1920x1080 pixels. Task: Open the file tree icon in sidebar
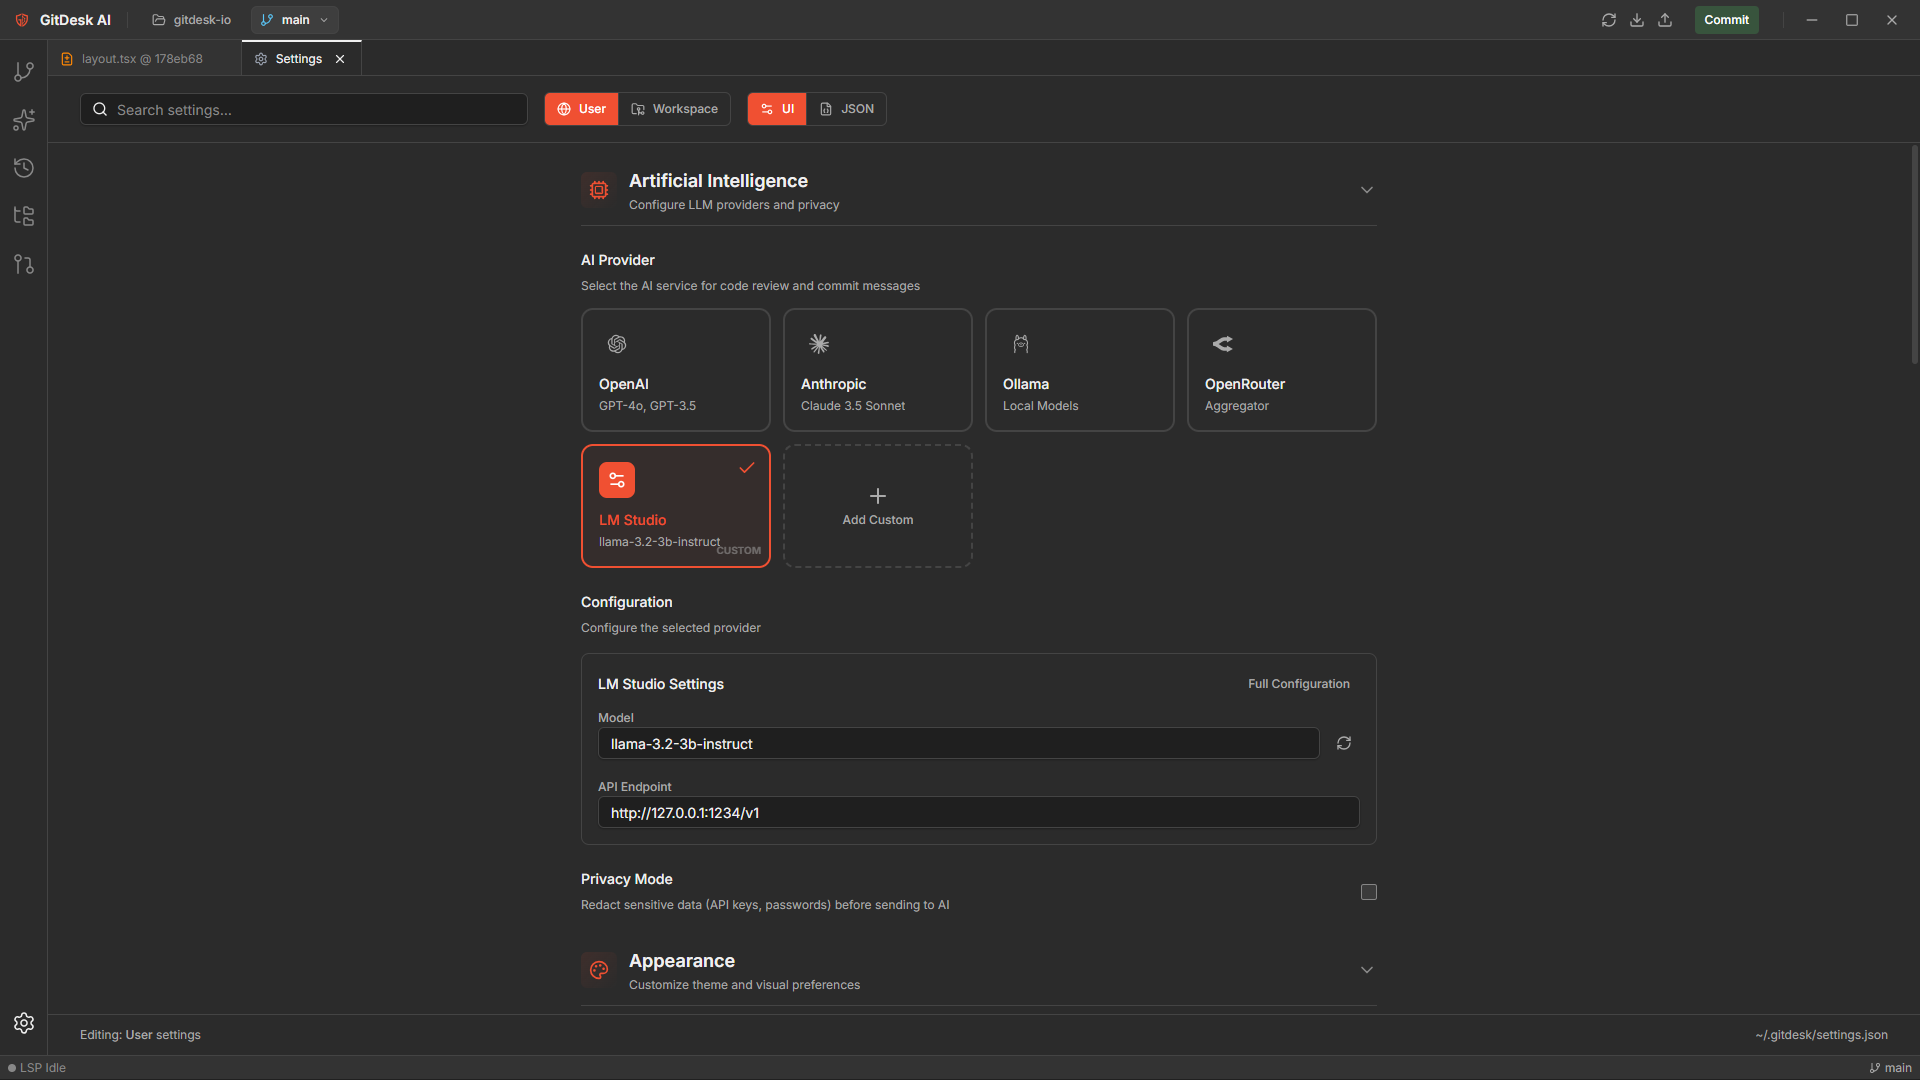coord(24,216)
